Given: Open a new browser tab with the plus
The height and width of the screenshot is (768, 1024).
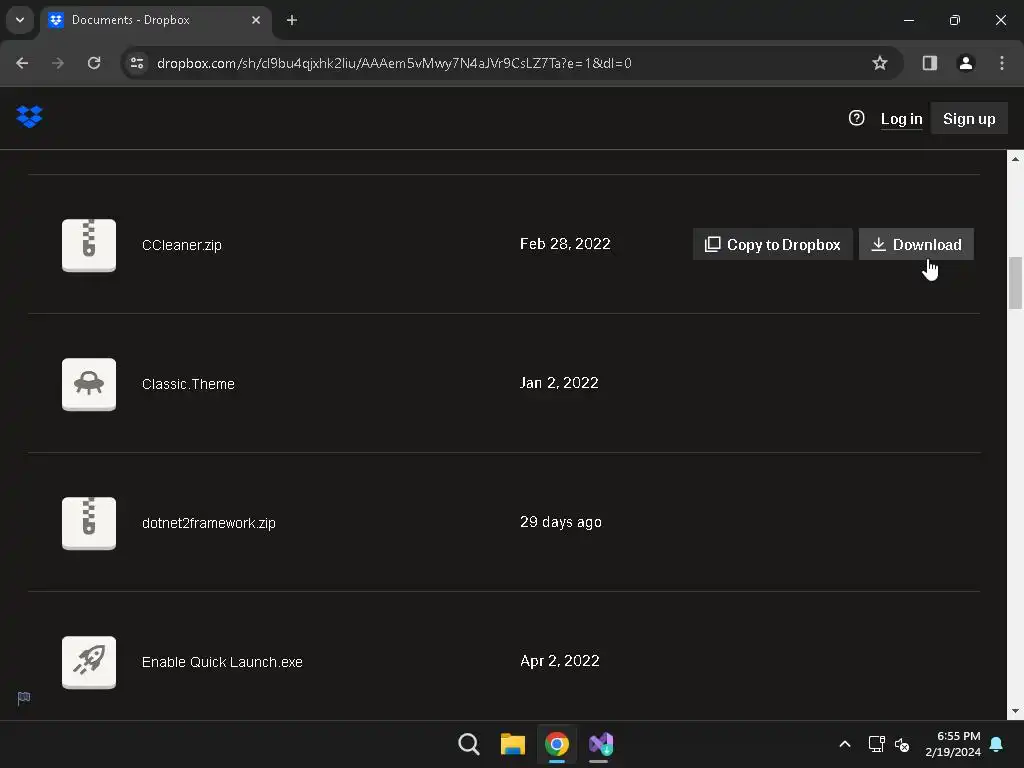Looking at the screenshot, I should 292,20.
